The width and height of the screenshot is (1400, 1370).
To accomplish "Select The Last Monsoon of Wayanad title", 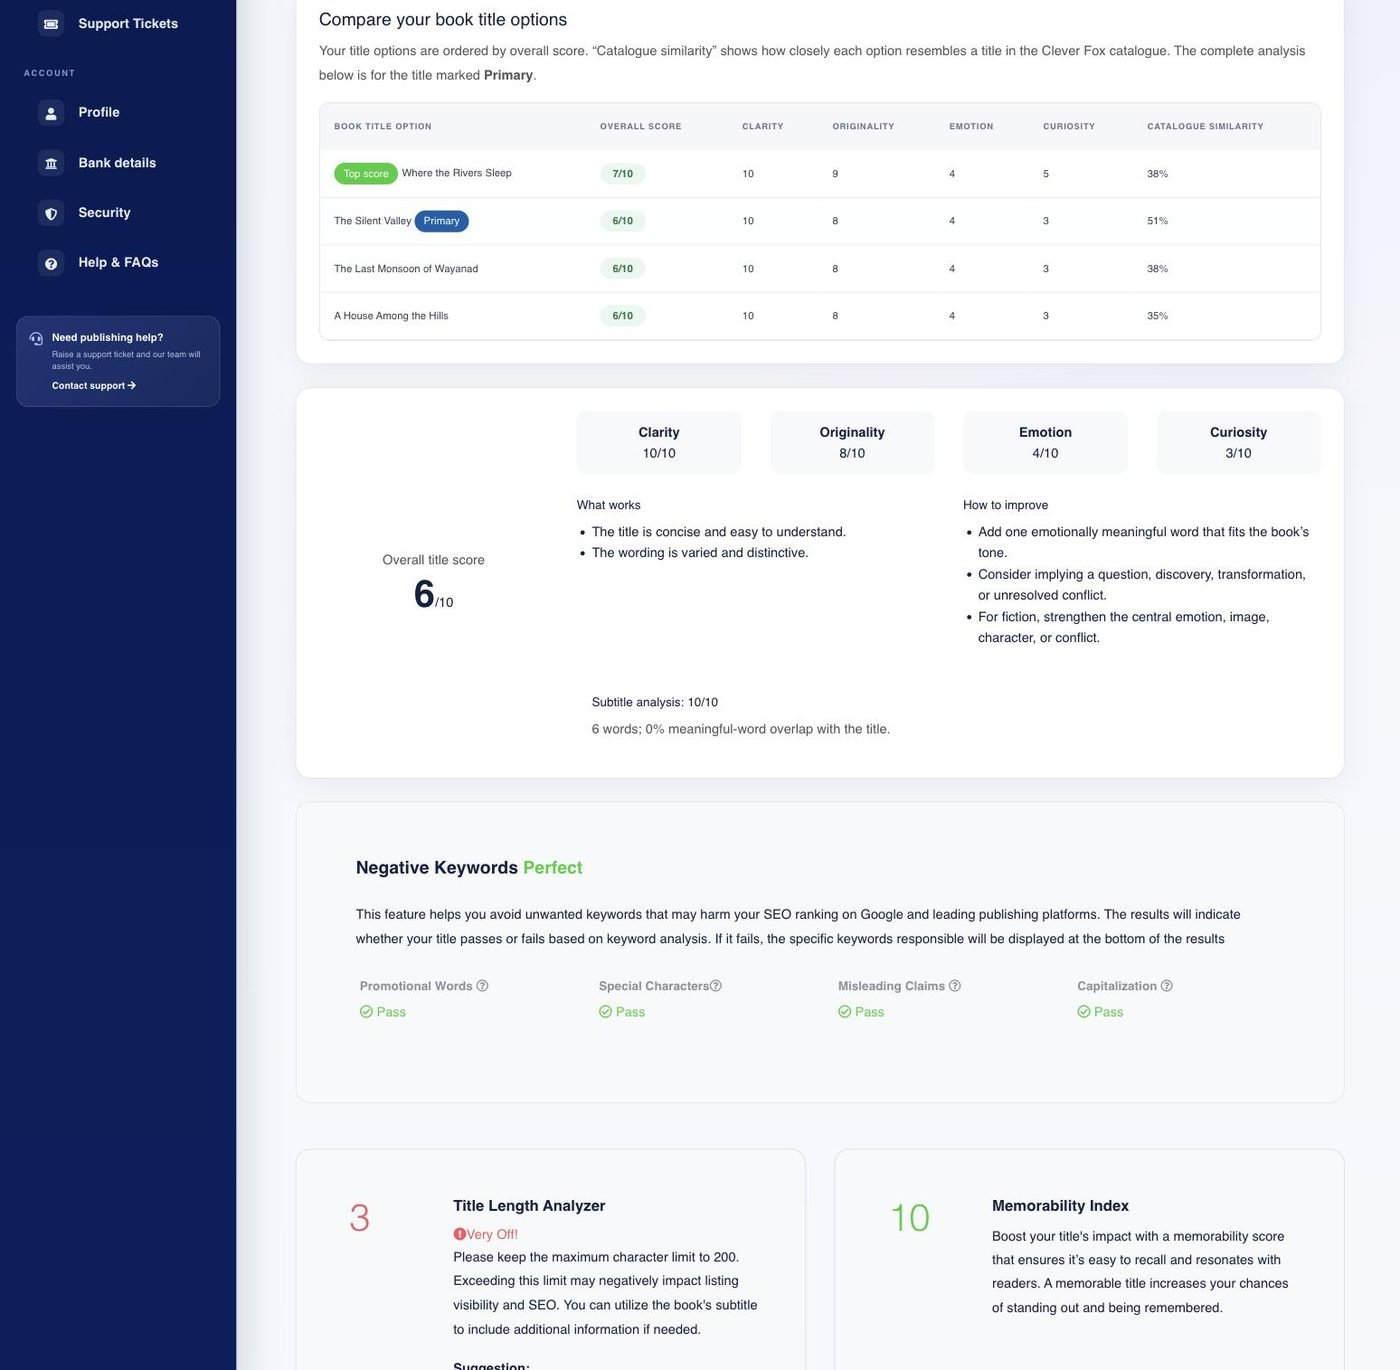I will (x=406, y=269).
